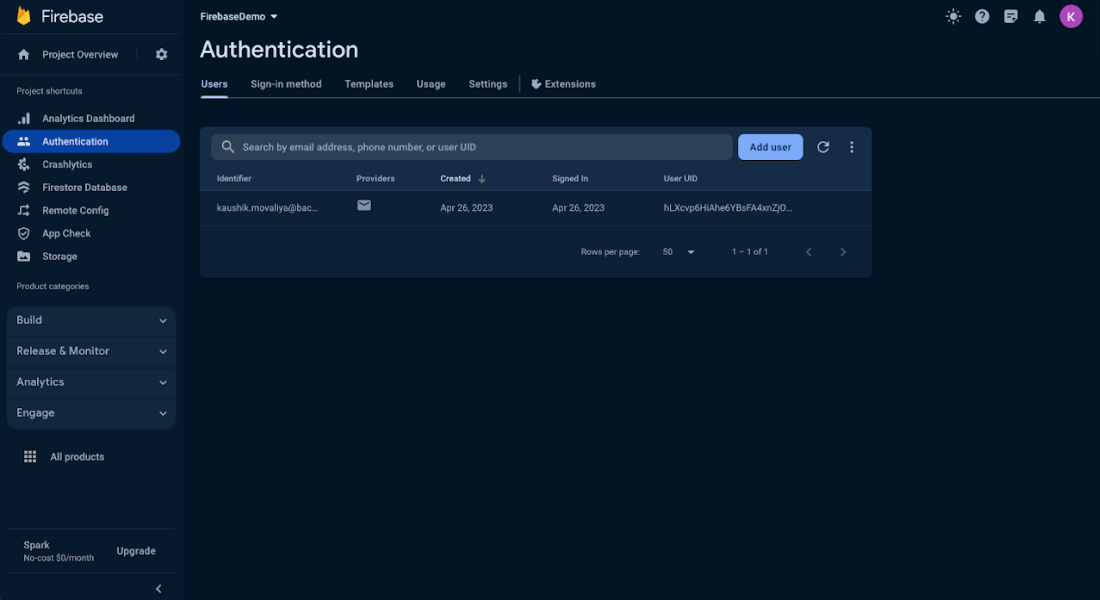Click the Firestore Database waves icon
1100x600 pixels.
pos(24,187)
